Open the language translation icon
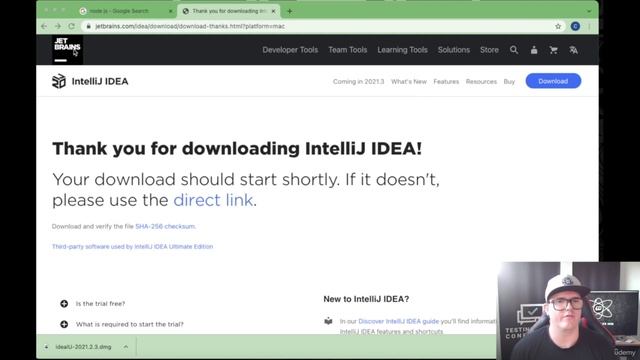The height and width of the screenshot is (360, 640). point(573,50)
